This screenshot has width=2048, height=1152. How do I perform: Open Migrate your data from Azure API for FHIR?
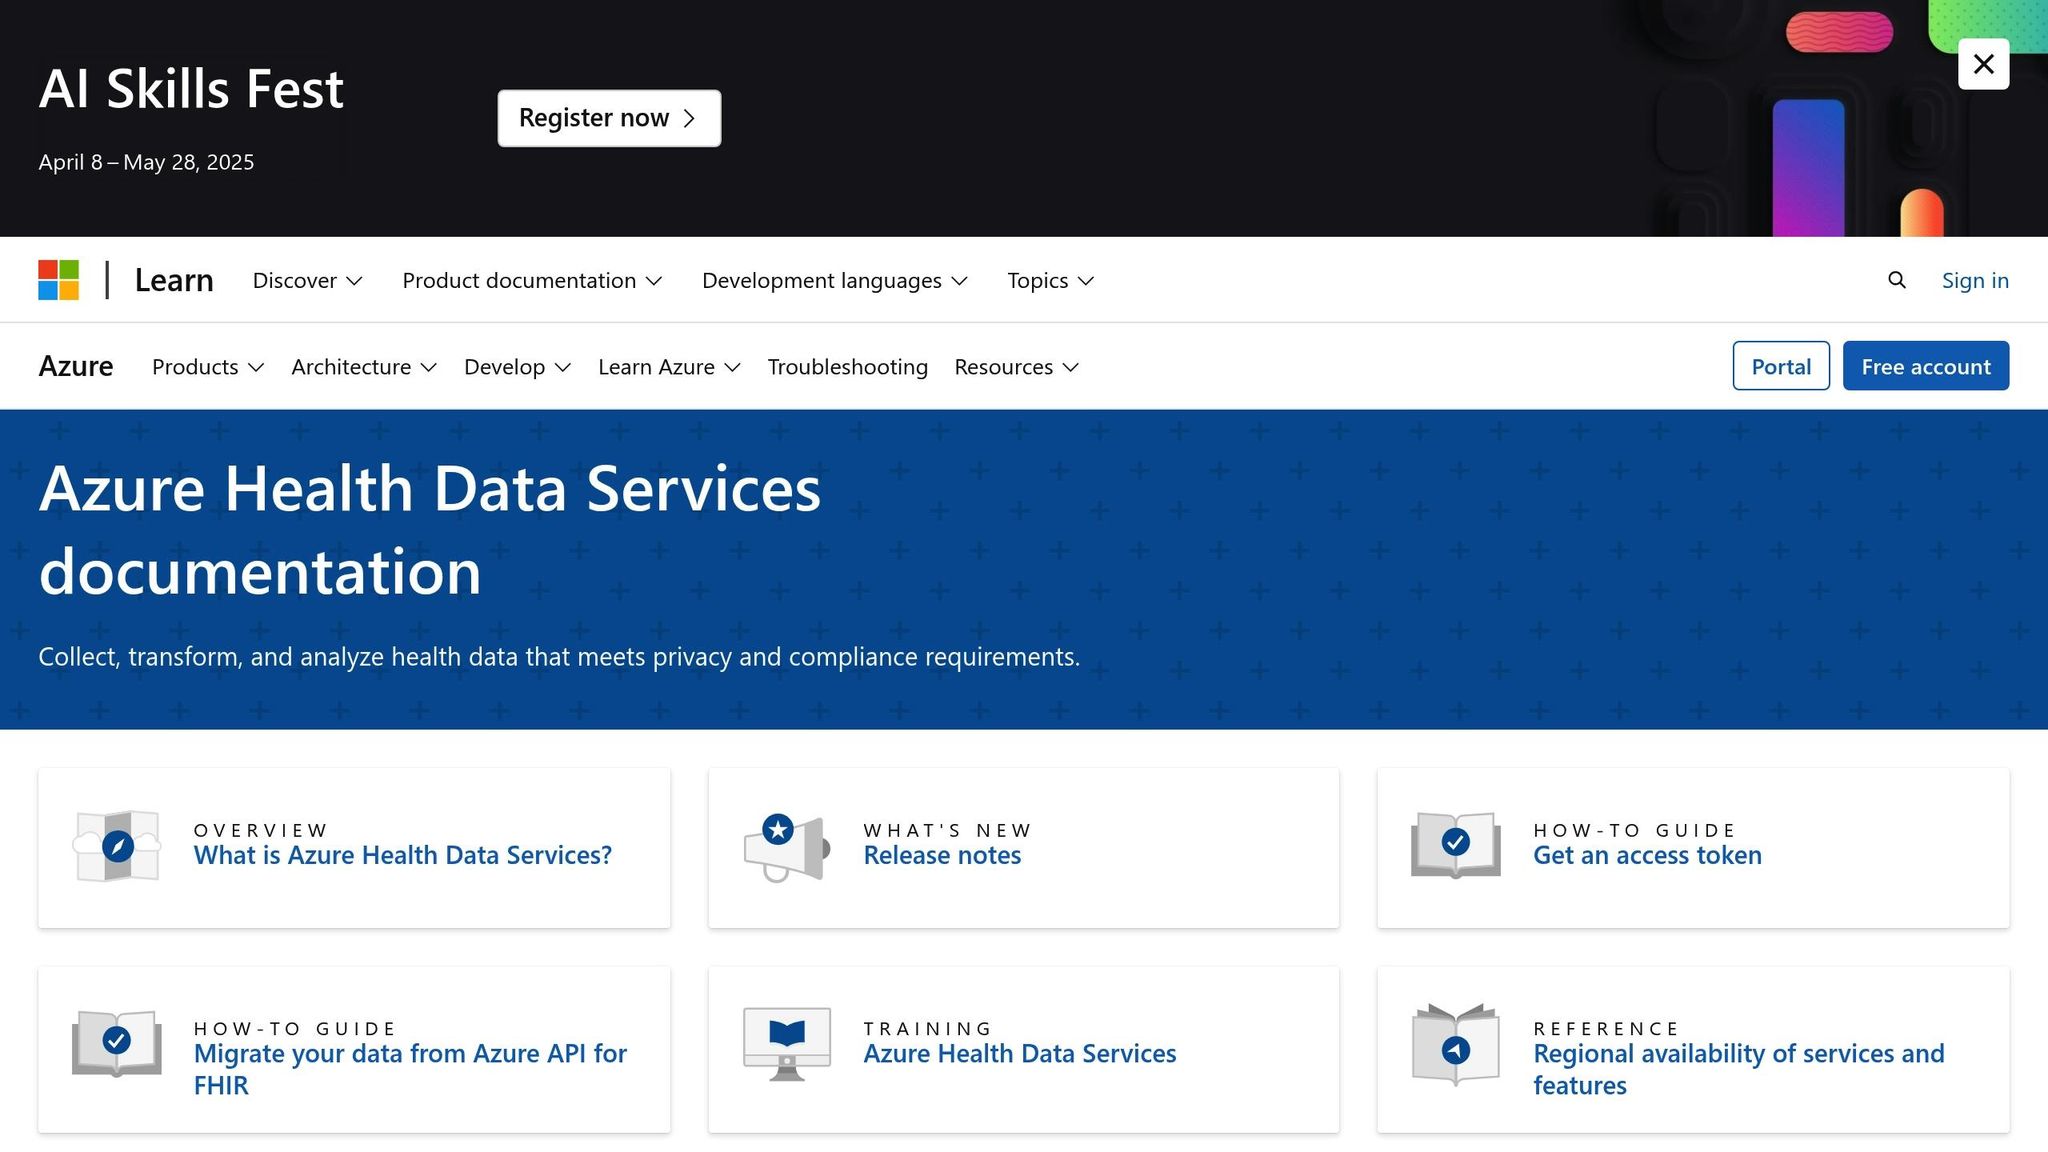pyautogui.click(x=410, y=1069)
